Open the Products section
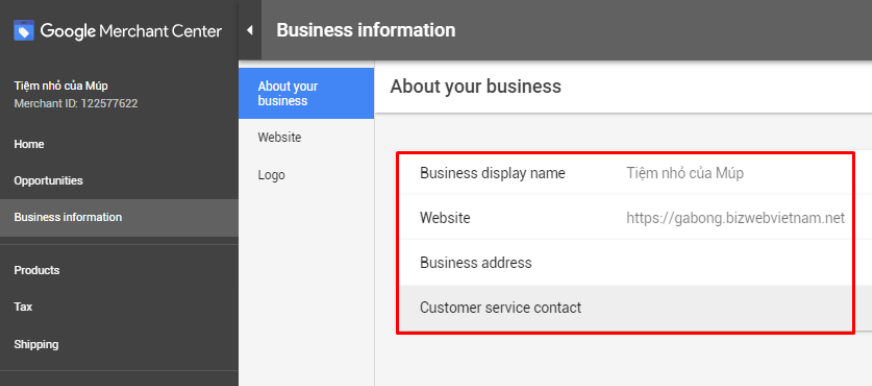 [x=37, y=270]
